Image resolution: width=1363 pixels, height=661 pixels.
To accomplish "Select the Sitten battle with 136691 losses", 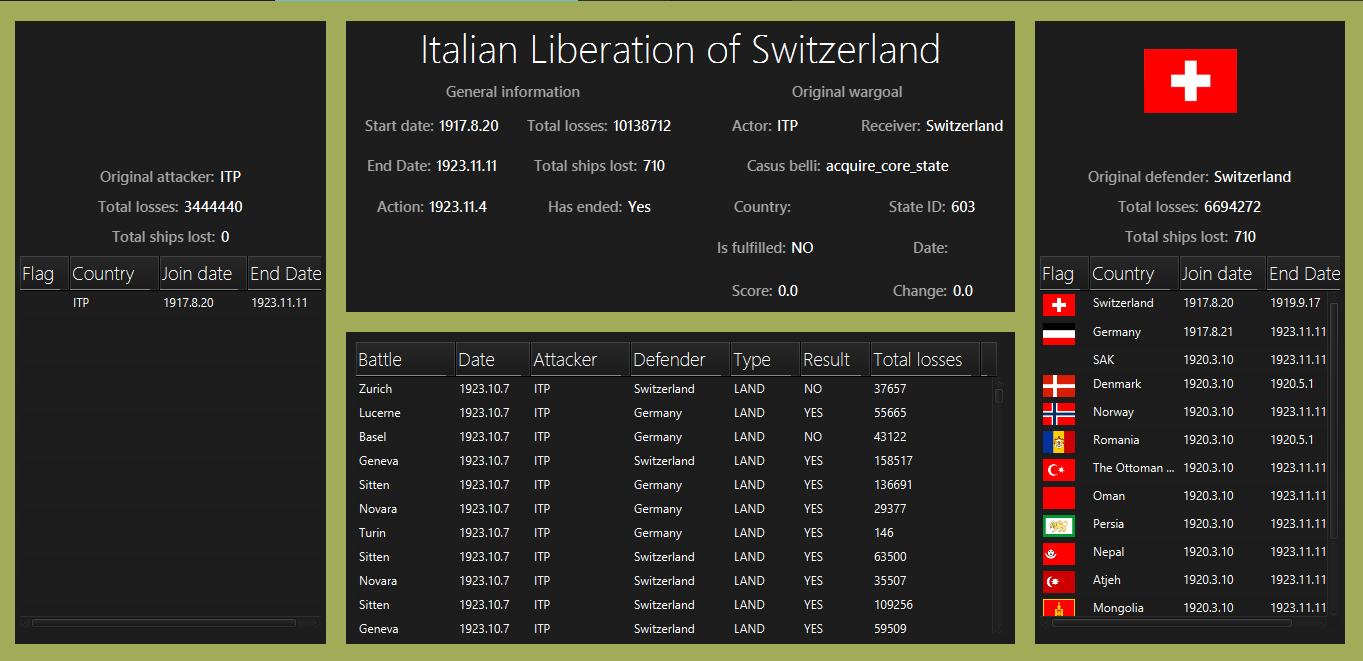I will pyautogui.click(x=673, y=485).
